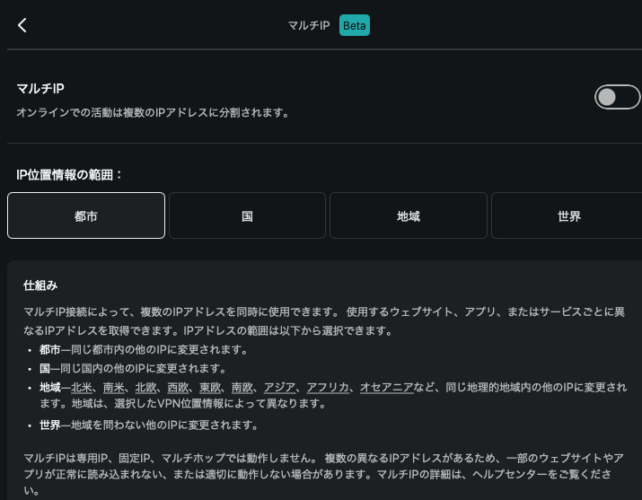
Task: Open the アフリカ region link
Action: tap(328, 387)
